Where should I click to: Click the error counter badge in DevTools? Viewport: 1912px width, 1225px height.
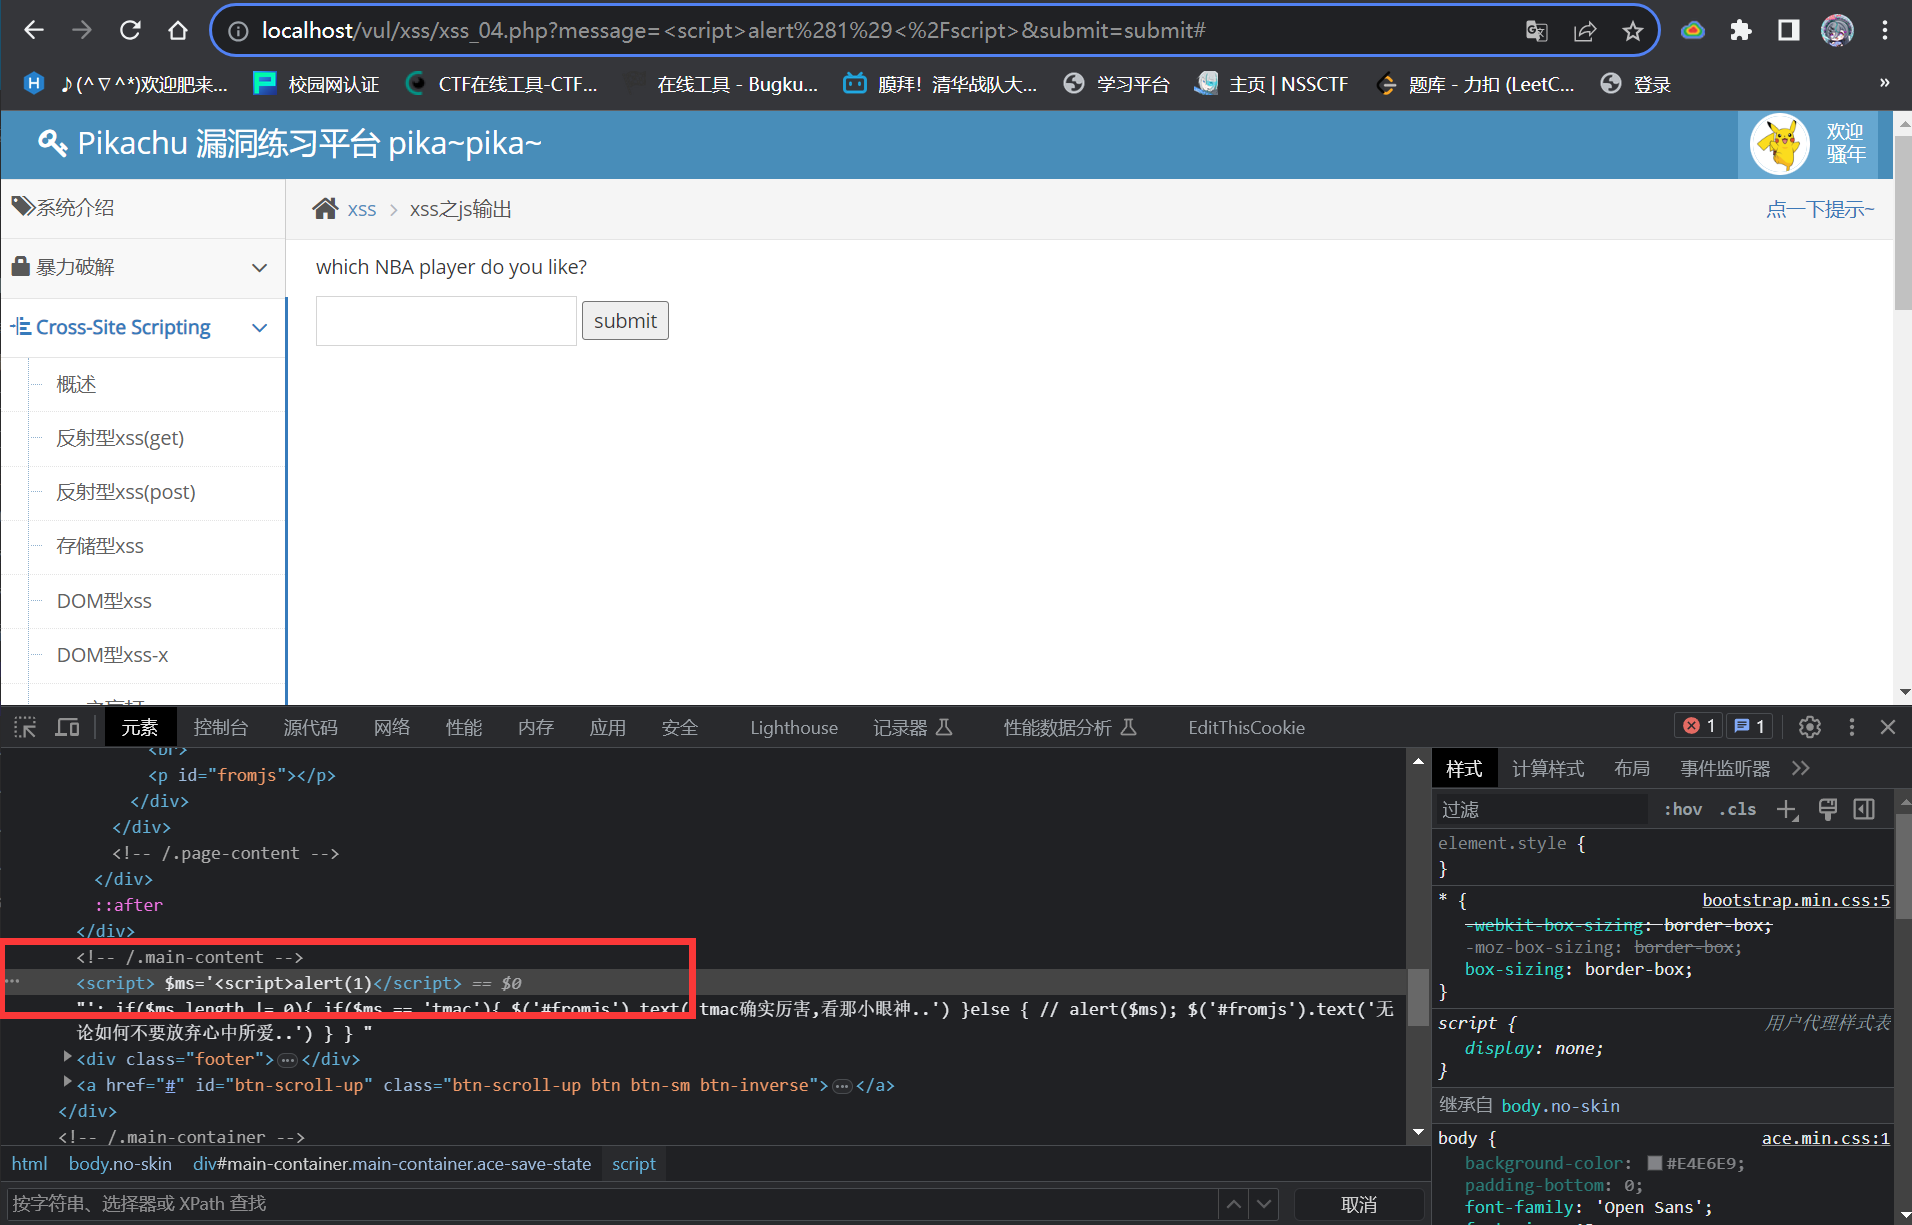click(x=1697, y=725)
